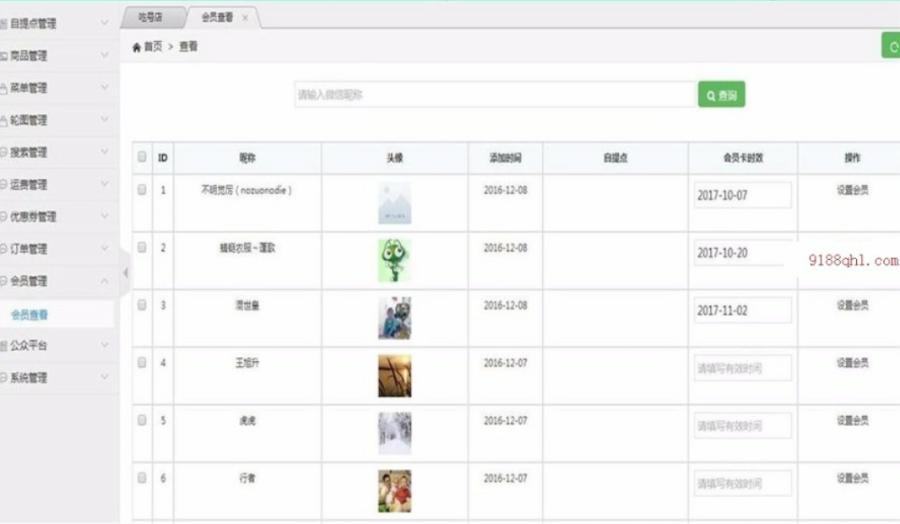Click the avatar photo in row 3
Screen dimensions: 900x524
[x=394, y=318]
